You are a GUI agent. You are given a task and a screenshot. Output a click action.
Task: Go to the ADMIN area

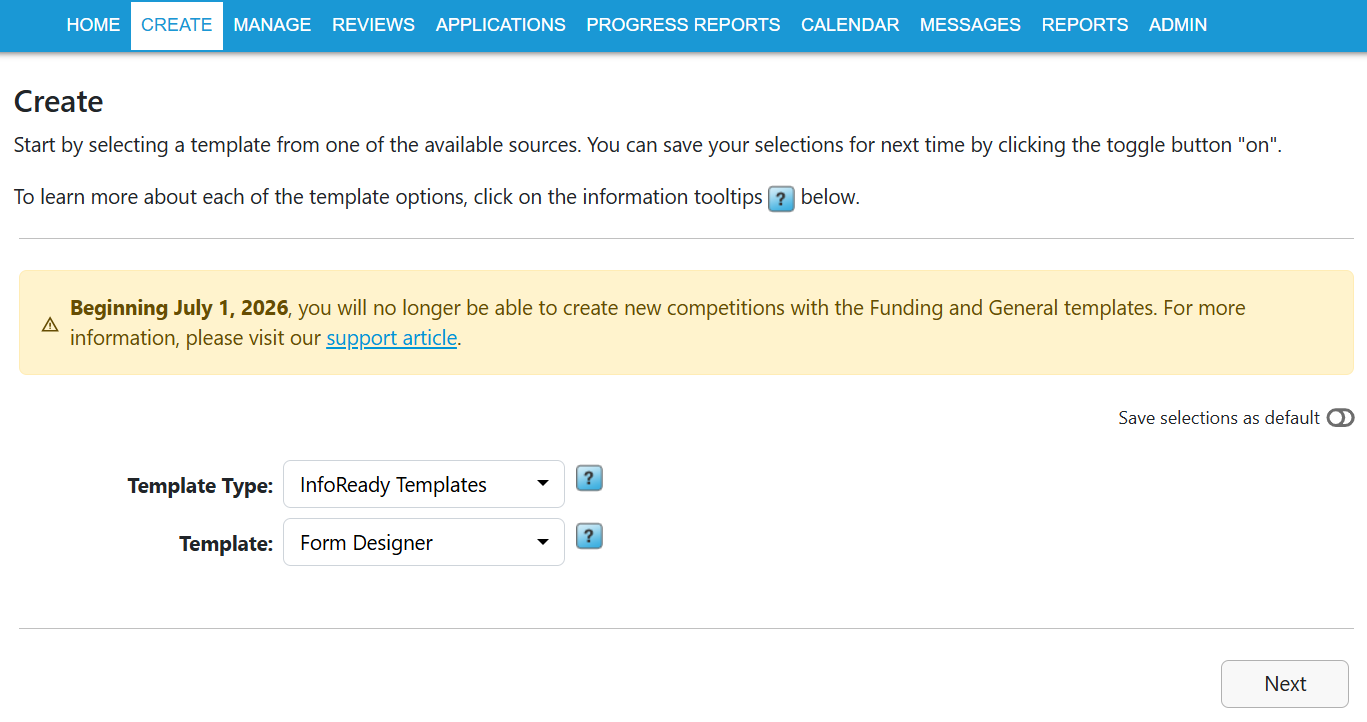pos(1177,25)
